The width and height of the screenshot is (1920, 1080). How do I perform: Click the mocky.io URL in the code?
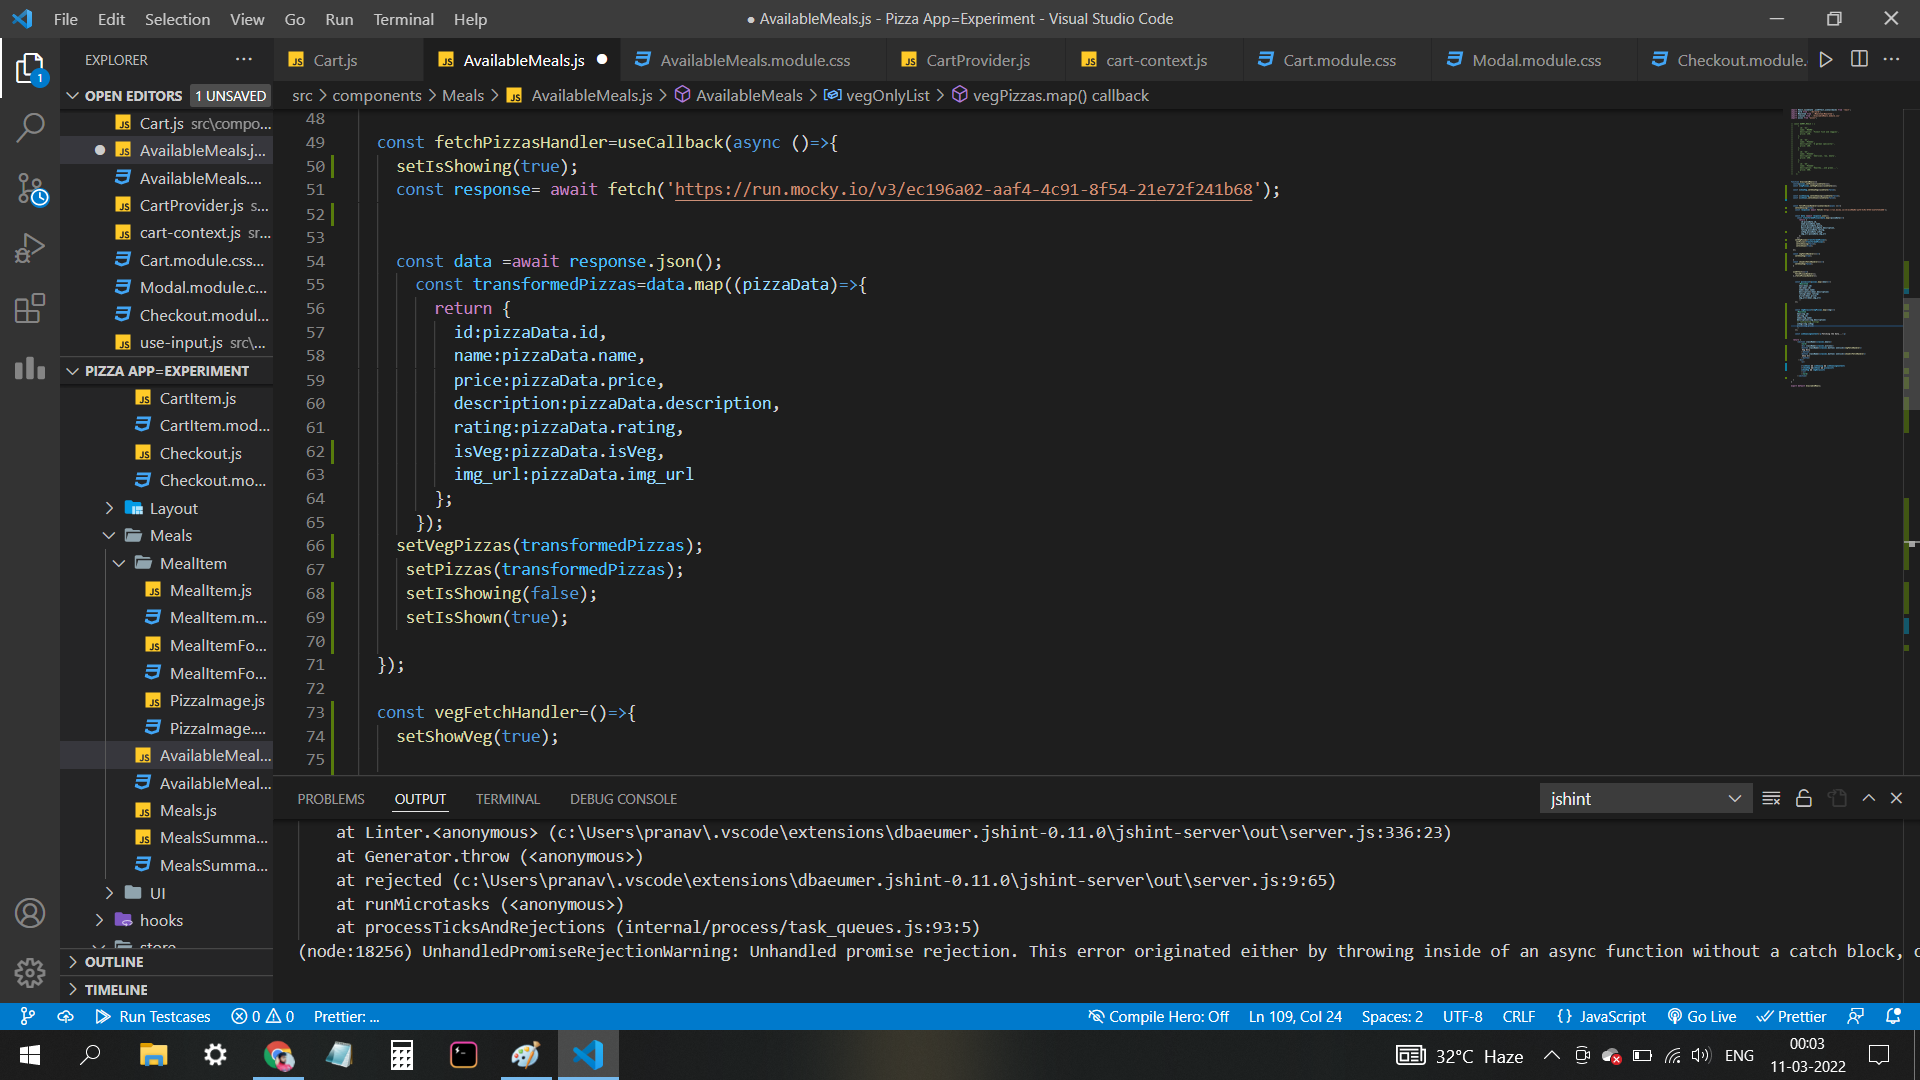point(963,190)
